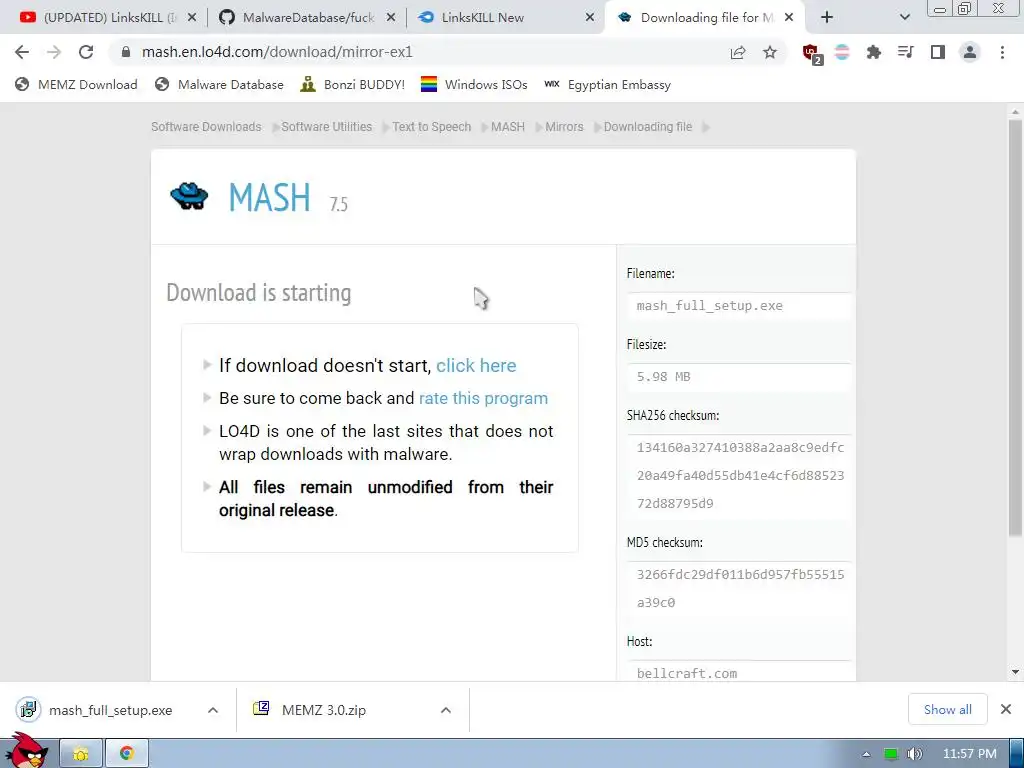Click the Filesize value 5.98 MB
1024x768 pixels.
(x=739, y=377)
